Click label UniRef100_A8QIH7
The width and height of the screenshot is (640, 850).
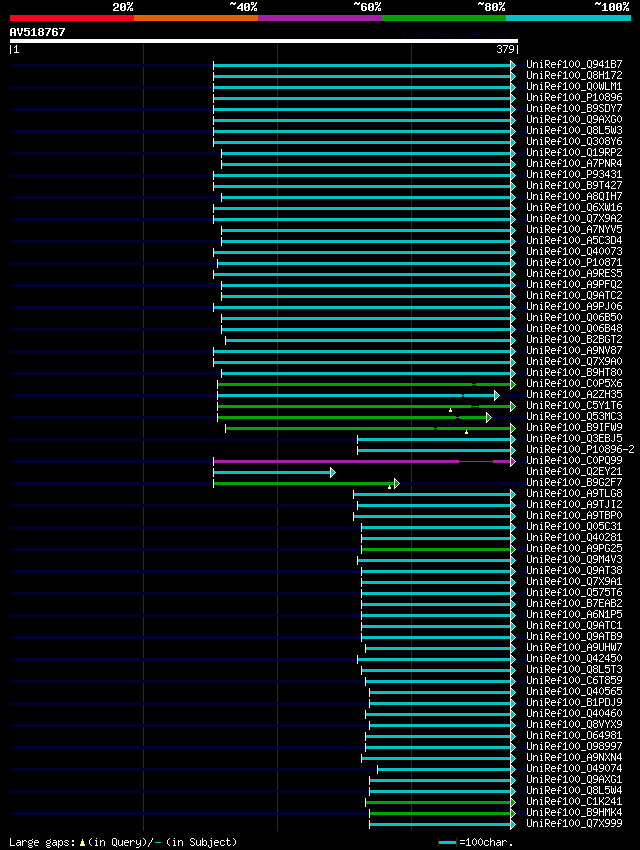(x=574, y=197)
